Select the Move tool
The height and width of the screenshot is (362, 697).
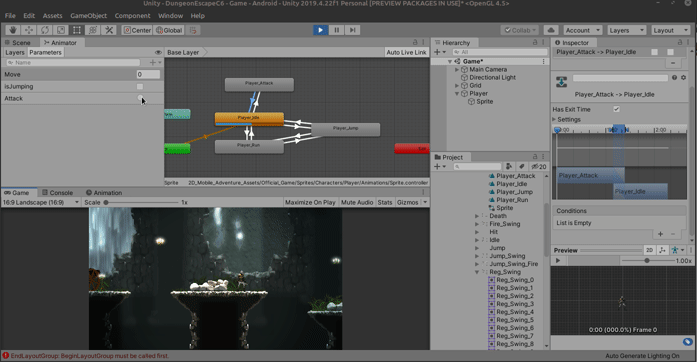(28, 30)
